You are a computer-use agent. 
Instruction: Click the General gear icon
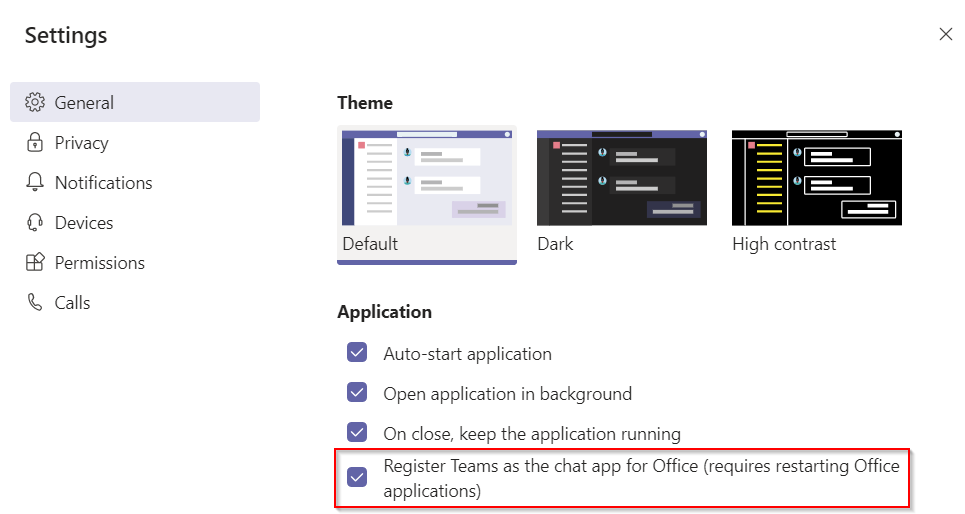pos(35,102)
